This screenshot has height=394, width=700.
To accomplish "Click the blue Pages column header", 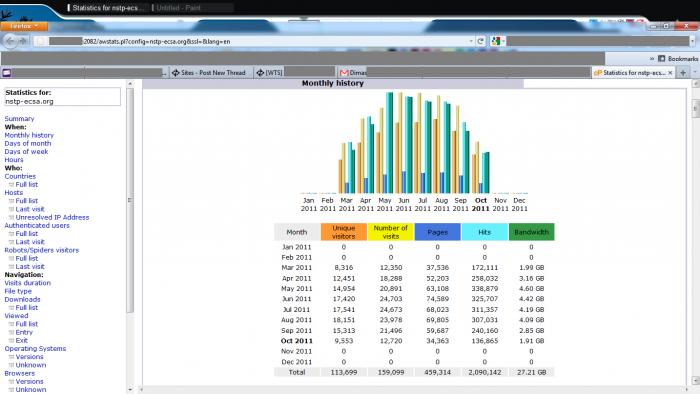I will [438, 232].
